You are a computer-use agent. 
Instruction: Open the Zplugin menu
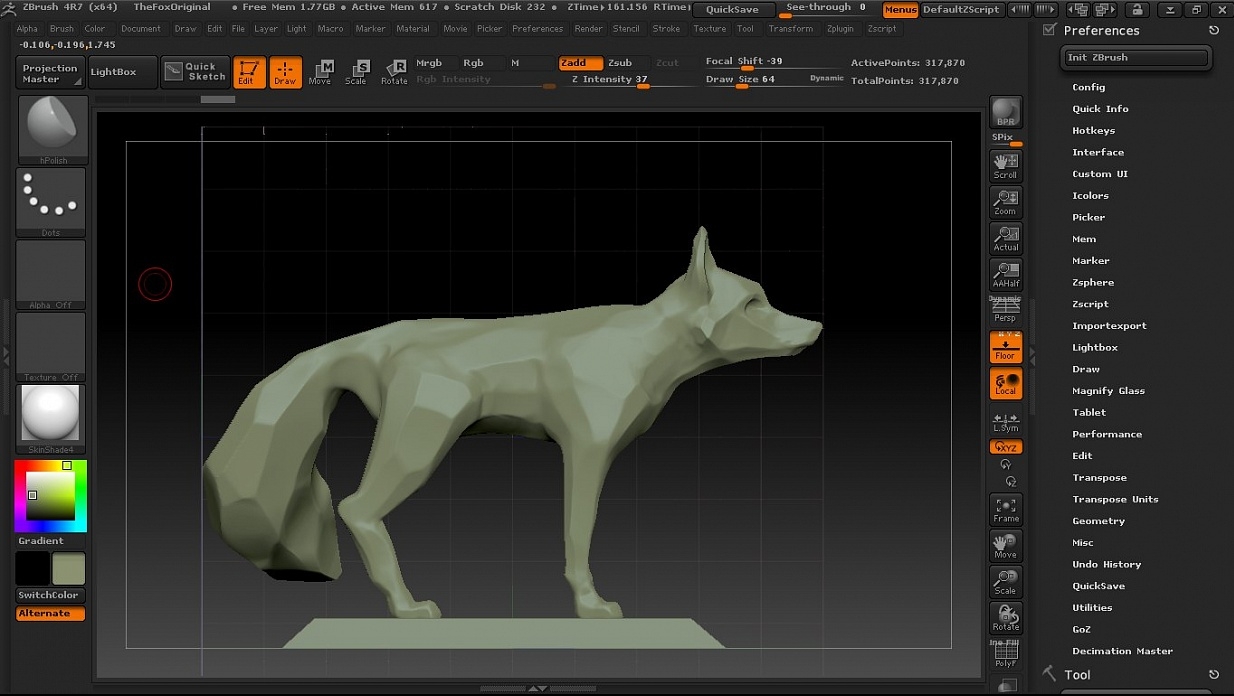click(840, 29)
